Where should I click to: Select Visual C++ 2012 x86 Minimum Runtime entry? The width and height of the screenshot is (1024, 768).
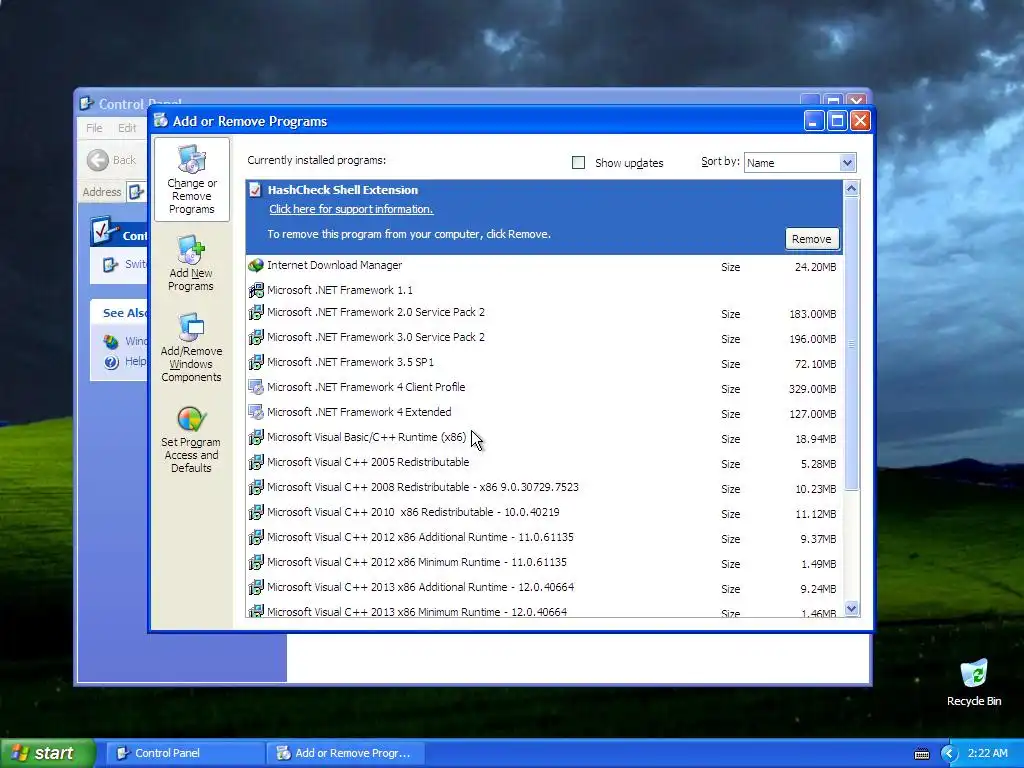coord(545,562)
